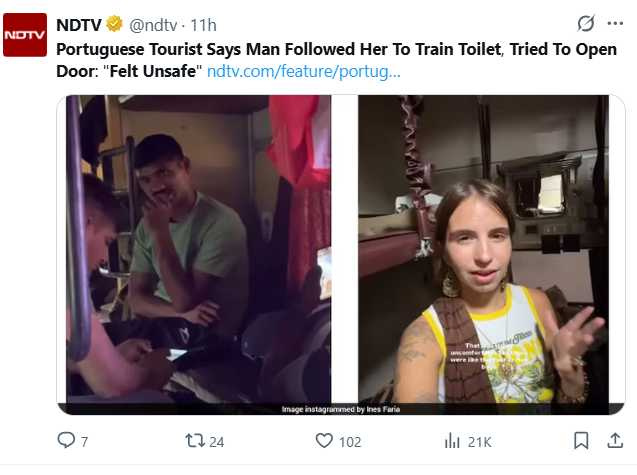Screen dimensions: 637x475
Task: Open the @ndtv handle link
Action: click(x=156, y=24)
